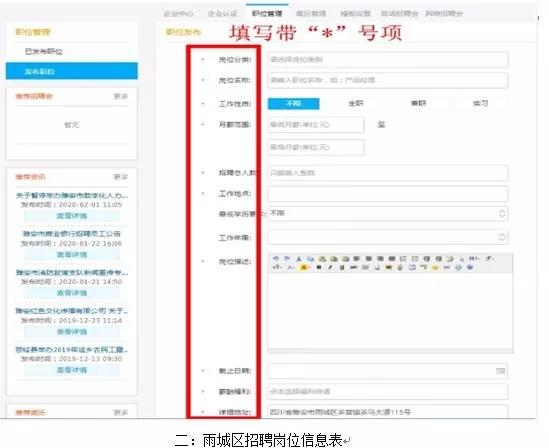Select 实习 as the job type
The width and height of the screenshot is (549, 448).
(x=480, y=103)
